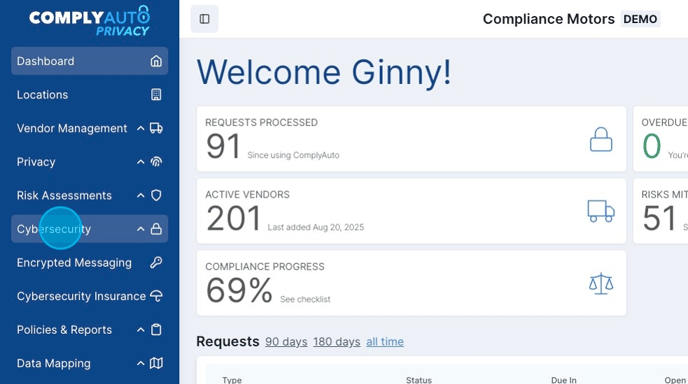Click the Locations building icon
This screenshot has width=688, height=384.
coord(156,94)
